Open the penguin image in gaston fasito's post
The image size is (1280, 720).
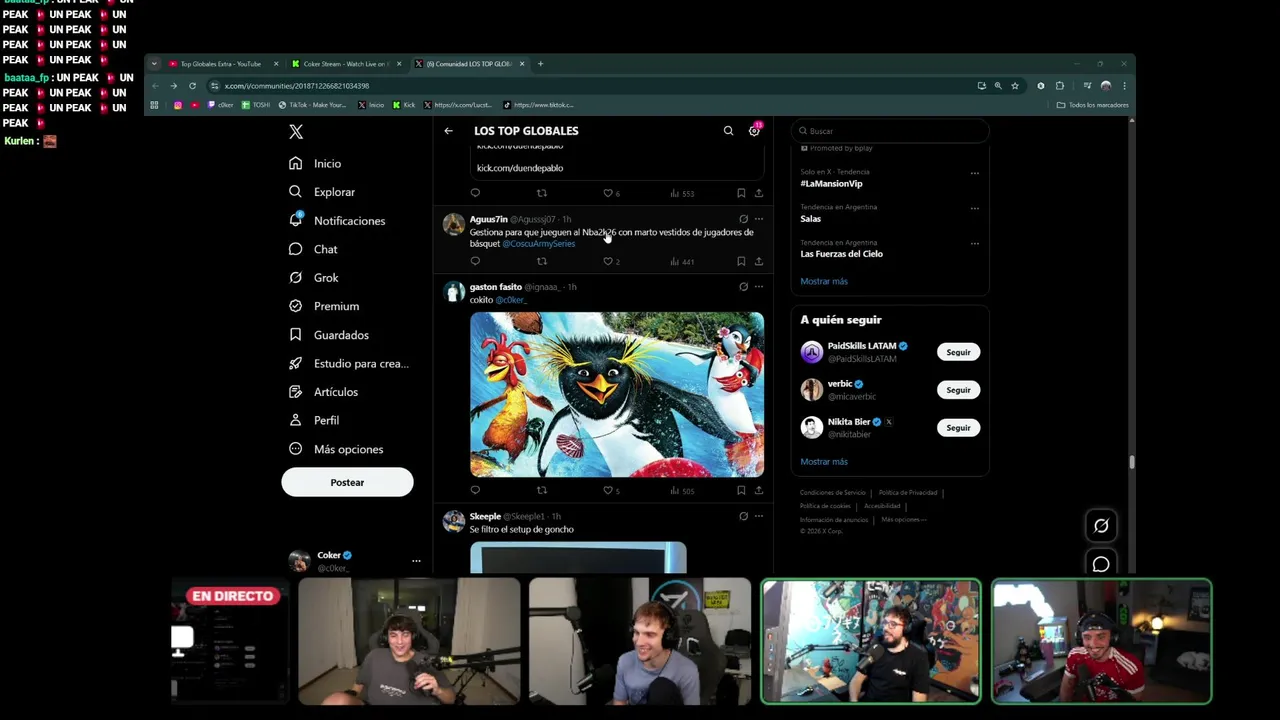click(x=617, y=395)
